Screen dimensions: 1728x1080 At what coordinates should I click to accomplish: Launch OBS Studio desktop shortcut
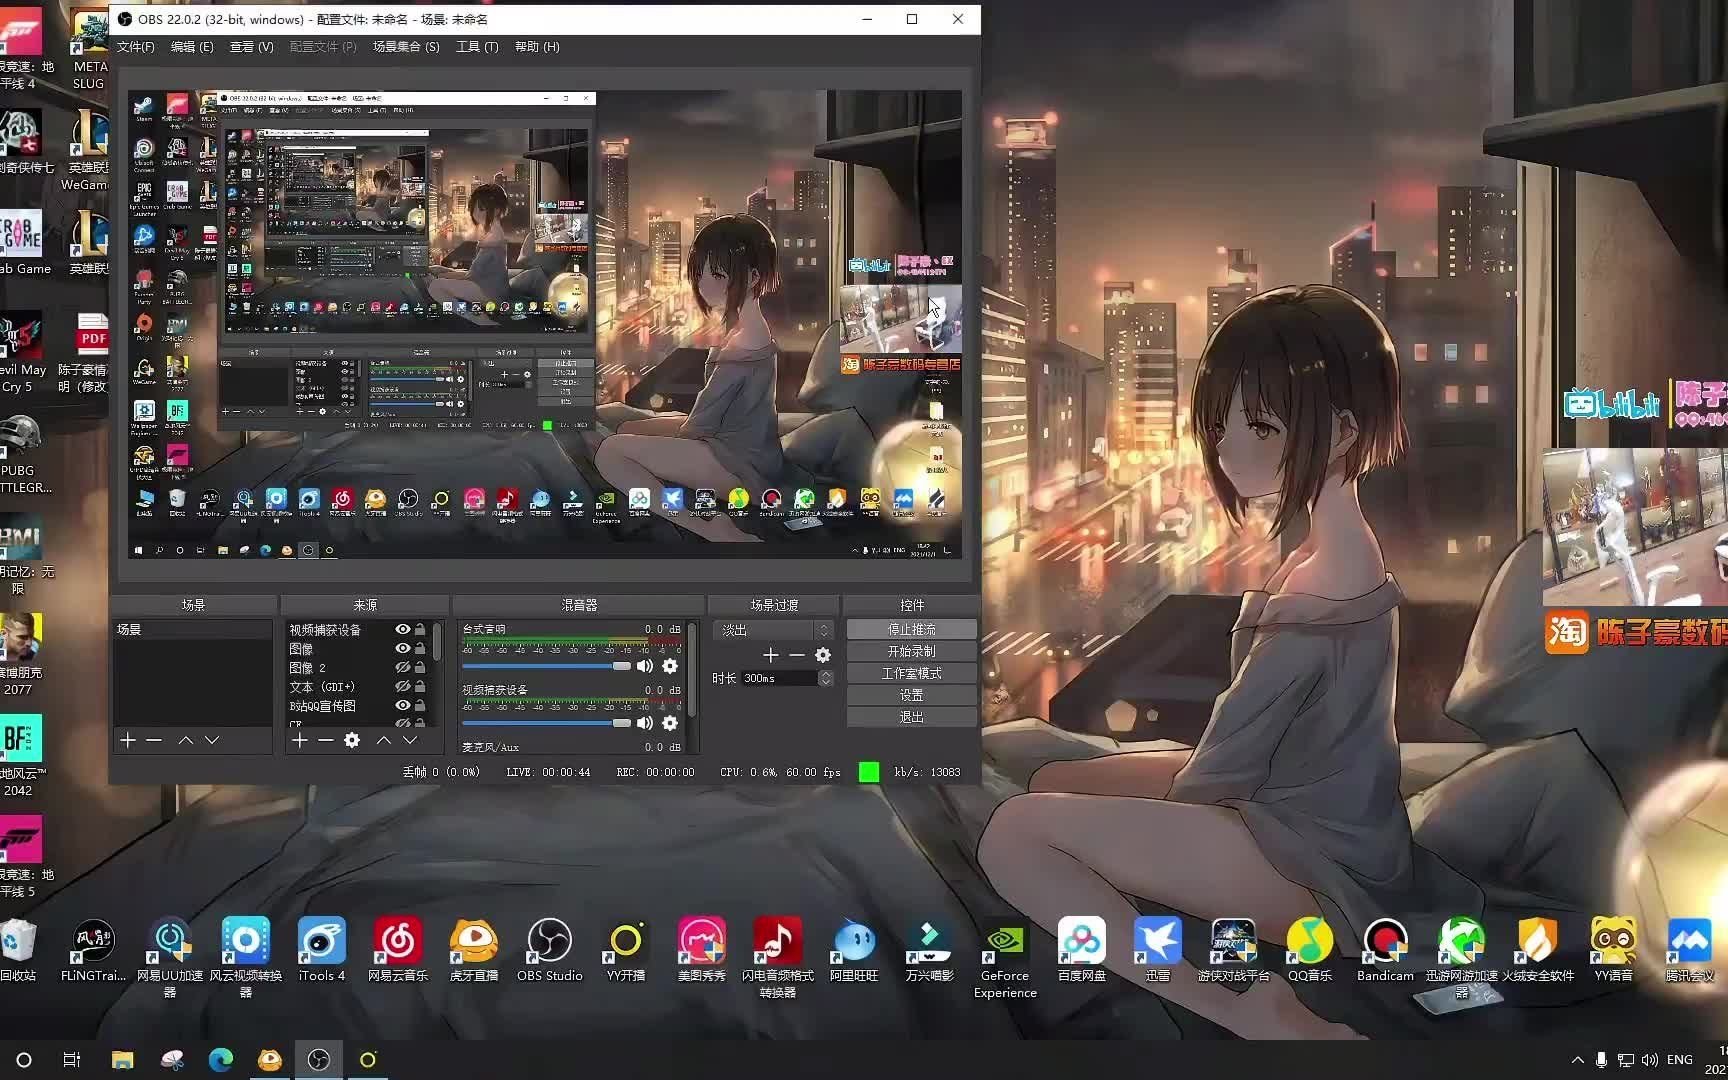coord(549,950)
